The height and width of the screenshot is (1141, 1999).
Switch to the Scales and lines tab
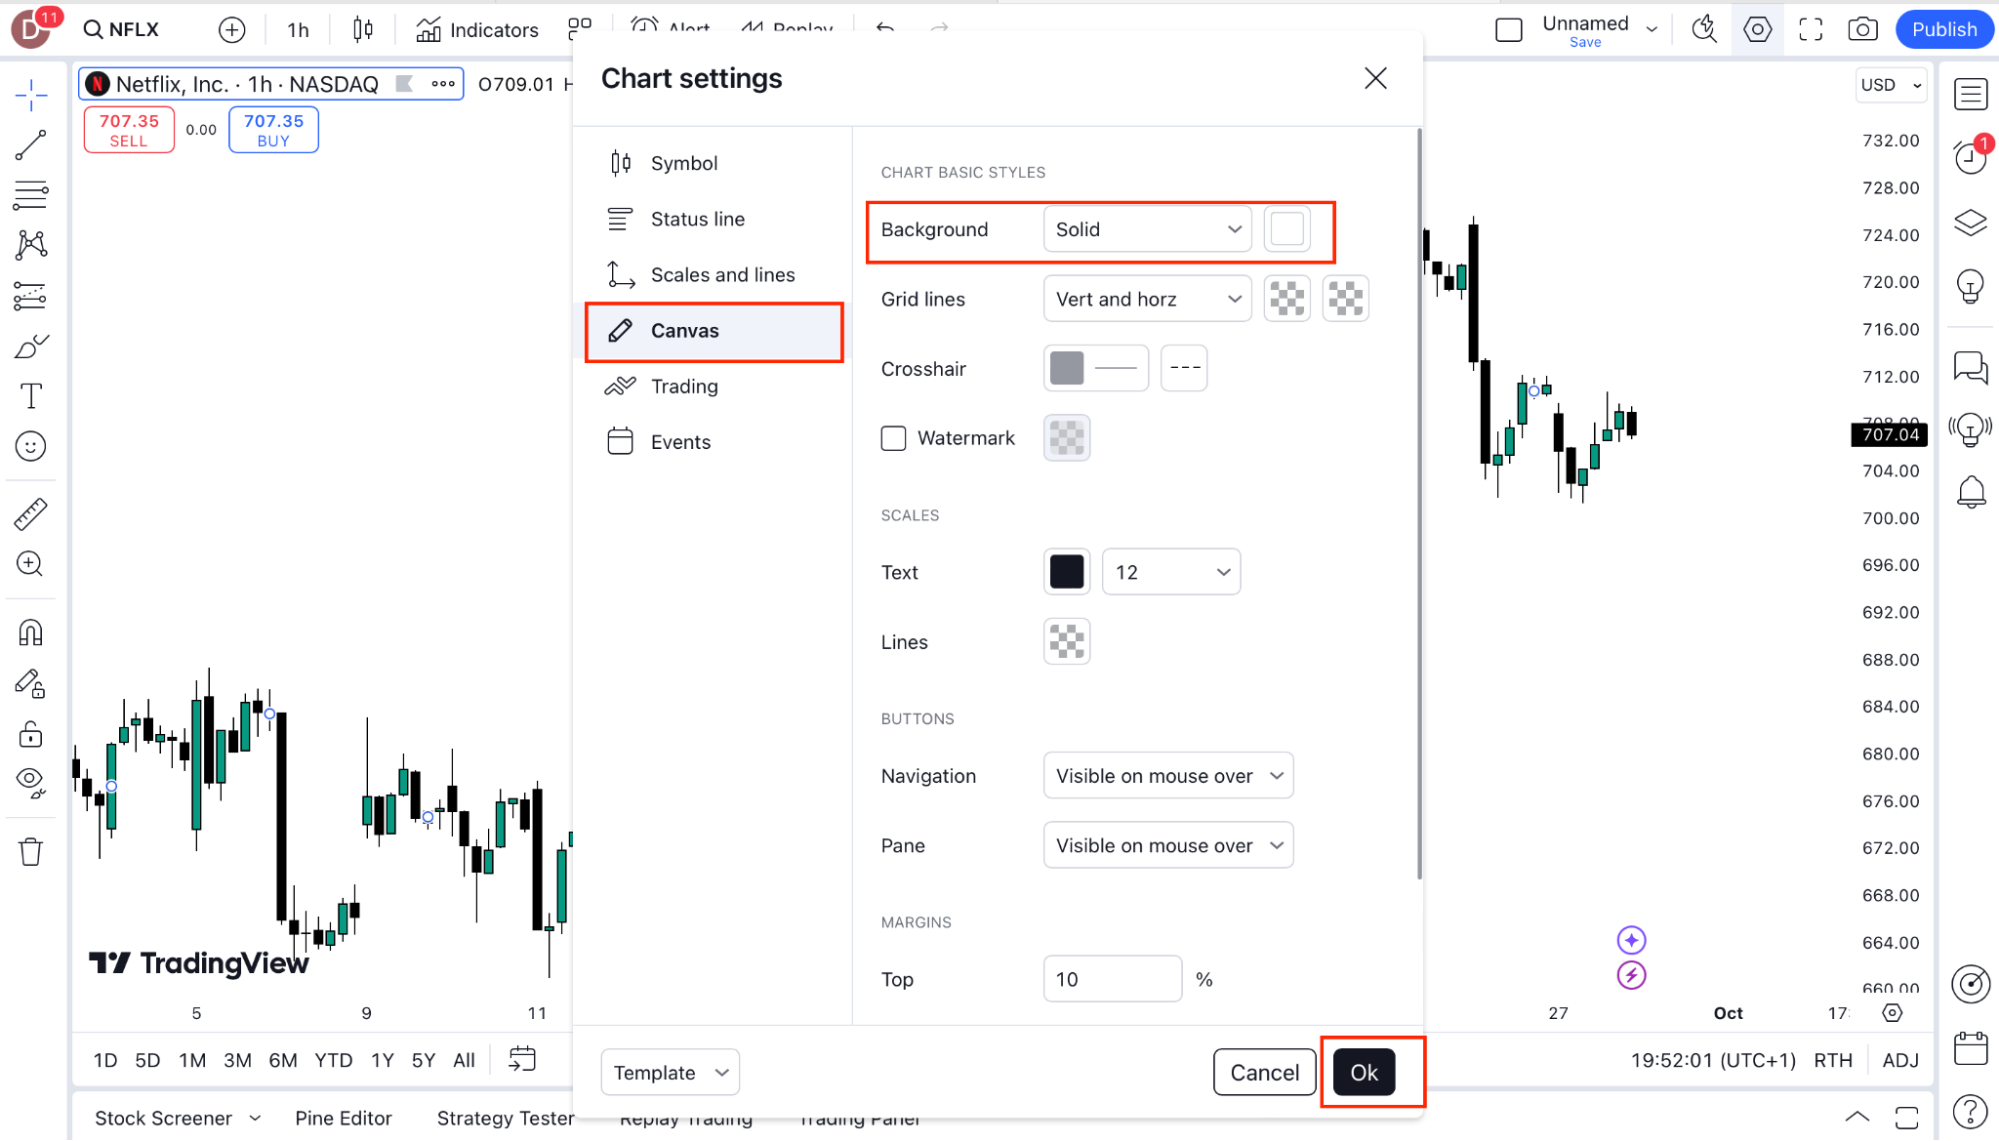click(x=722, y=275)
